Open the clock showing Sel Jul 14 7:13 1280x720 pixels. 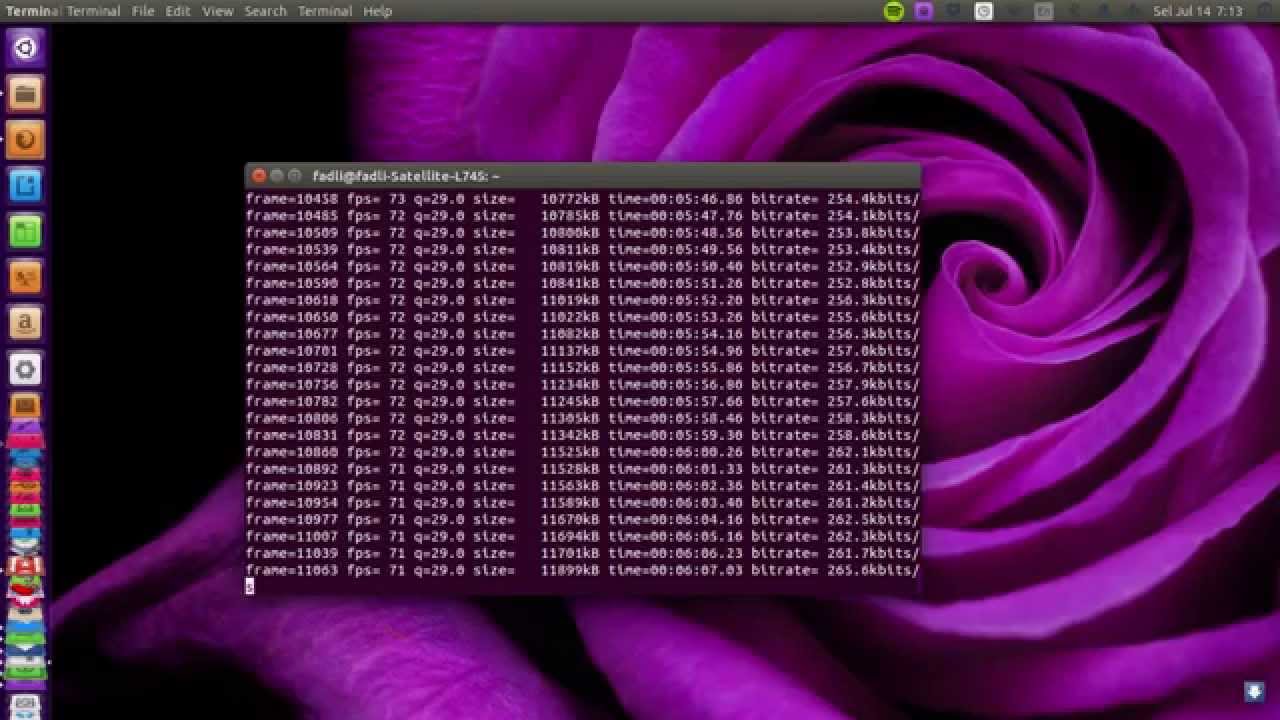coord(1197,11)
